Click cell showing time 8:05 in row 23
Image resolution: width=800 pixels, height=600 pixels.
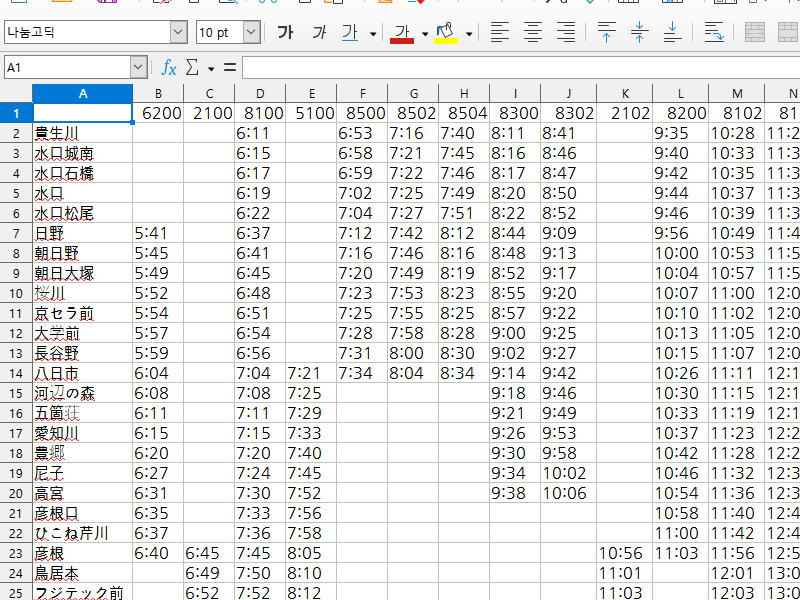311,554
